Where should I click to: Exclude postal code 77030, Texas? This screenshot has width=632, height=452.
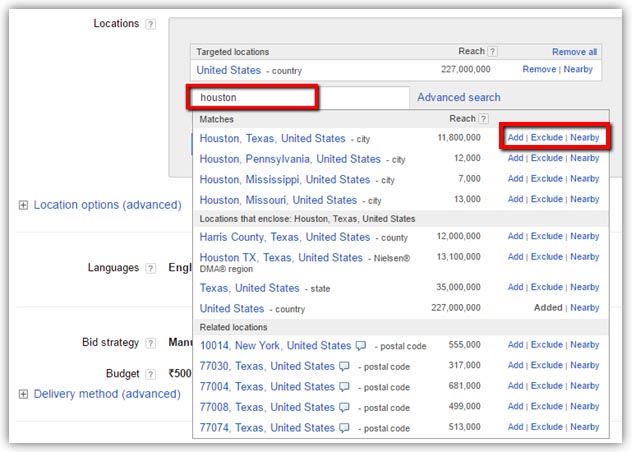pos(547,365)
